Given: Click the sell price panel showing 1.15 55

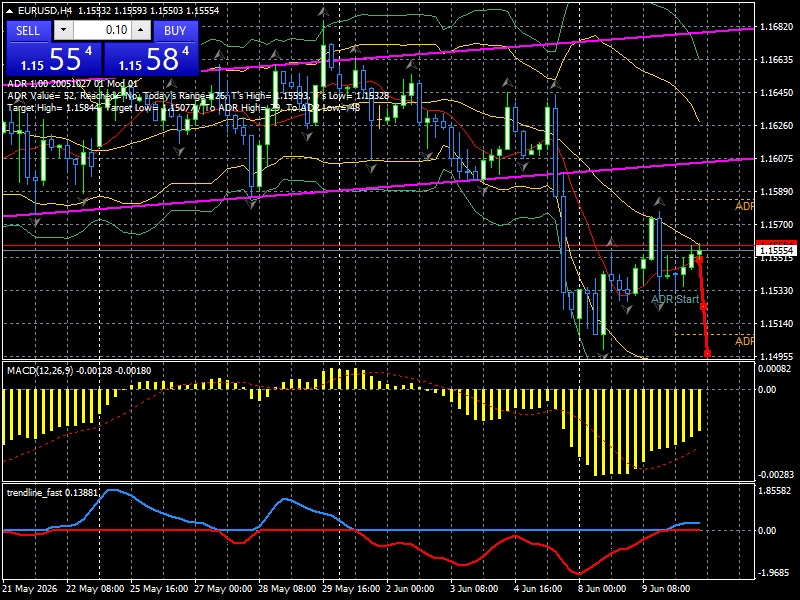Looking at the screenshot, I should [x=54, y=59].
